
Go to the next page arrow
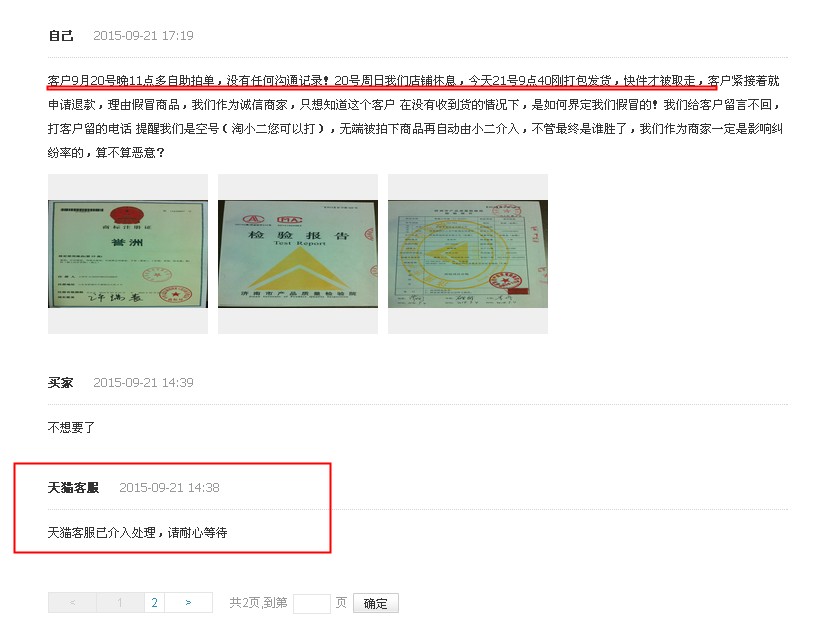[189, 603]
